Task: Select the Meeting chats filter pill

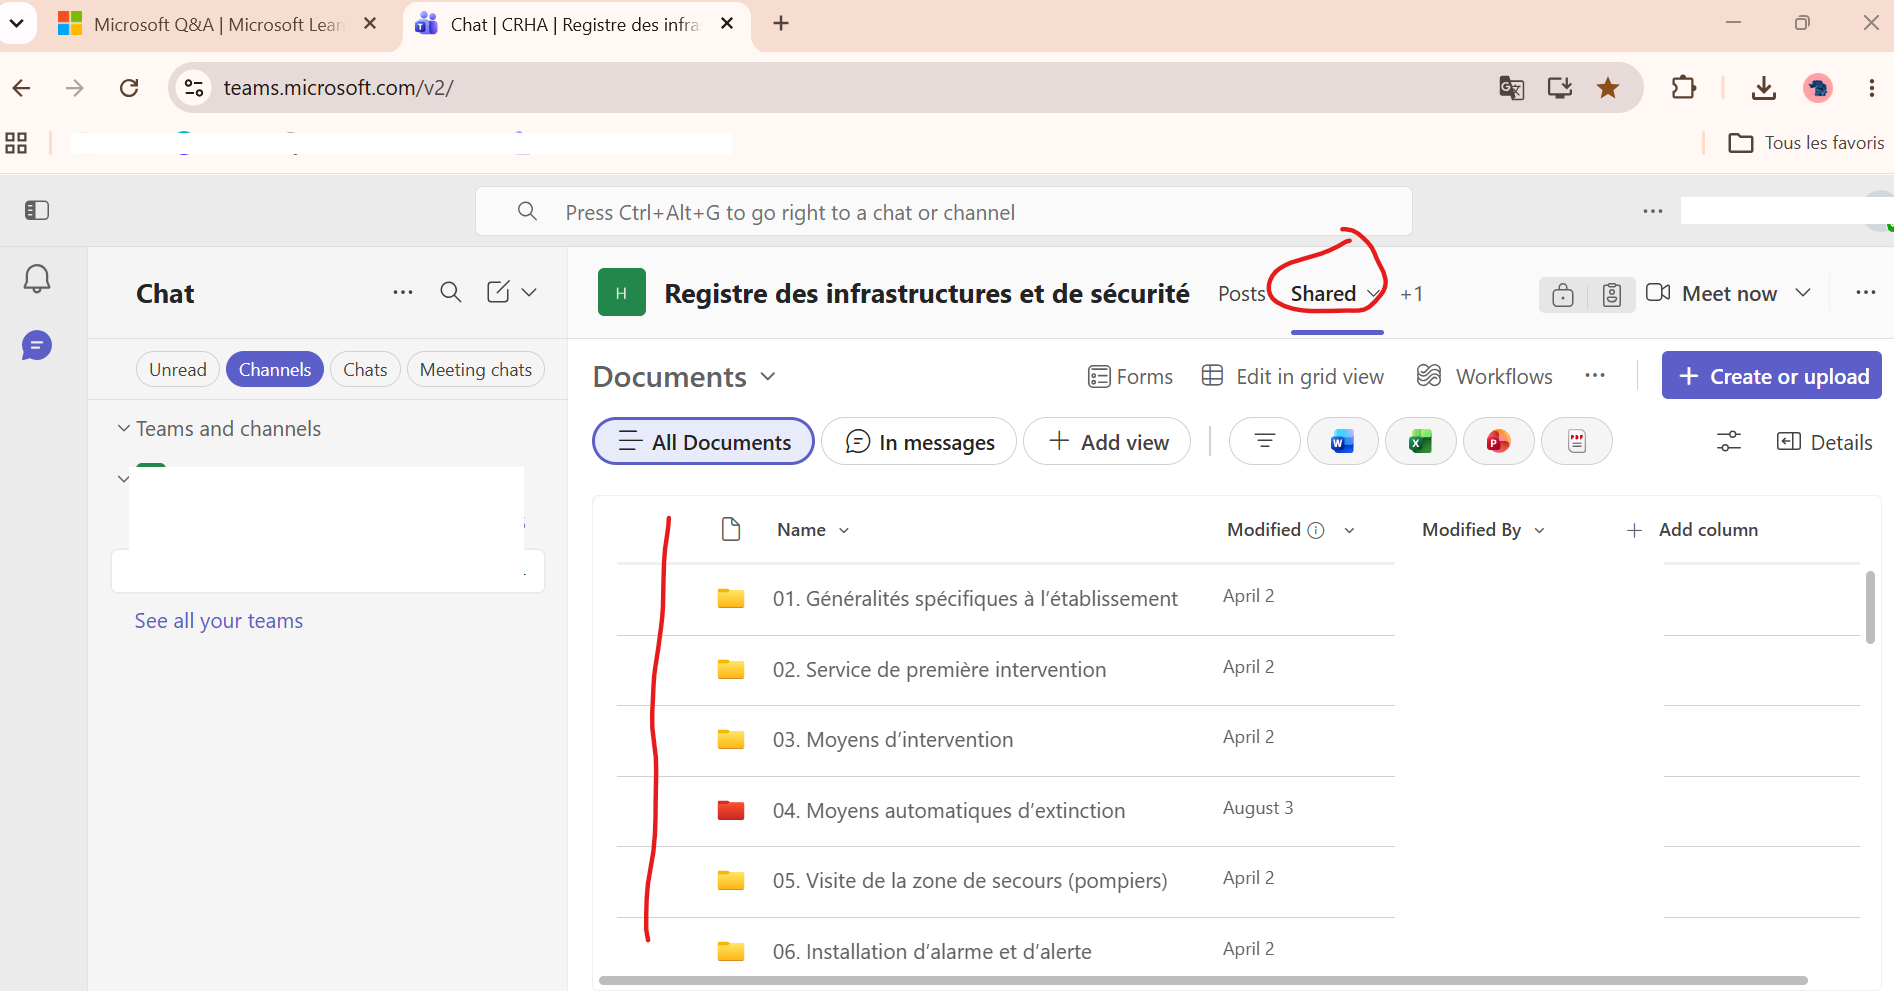Action: (x=476, y=369)
